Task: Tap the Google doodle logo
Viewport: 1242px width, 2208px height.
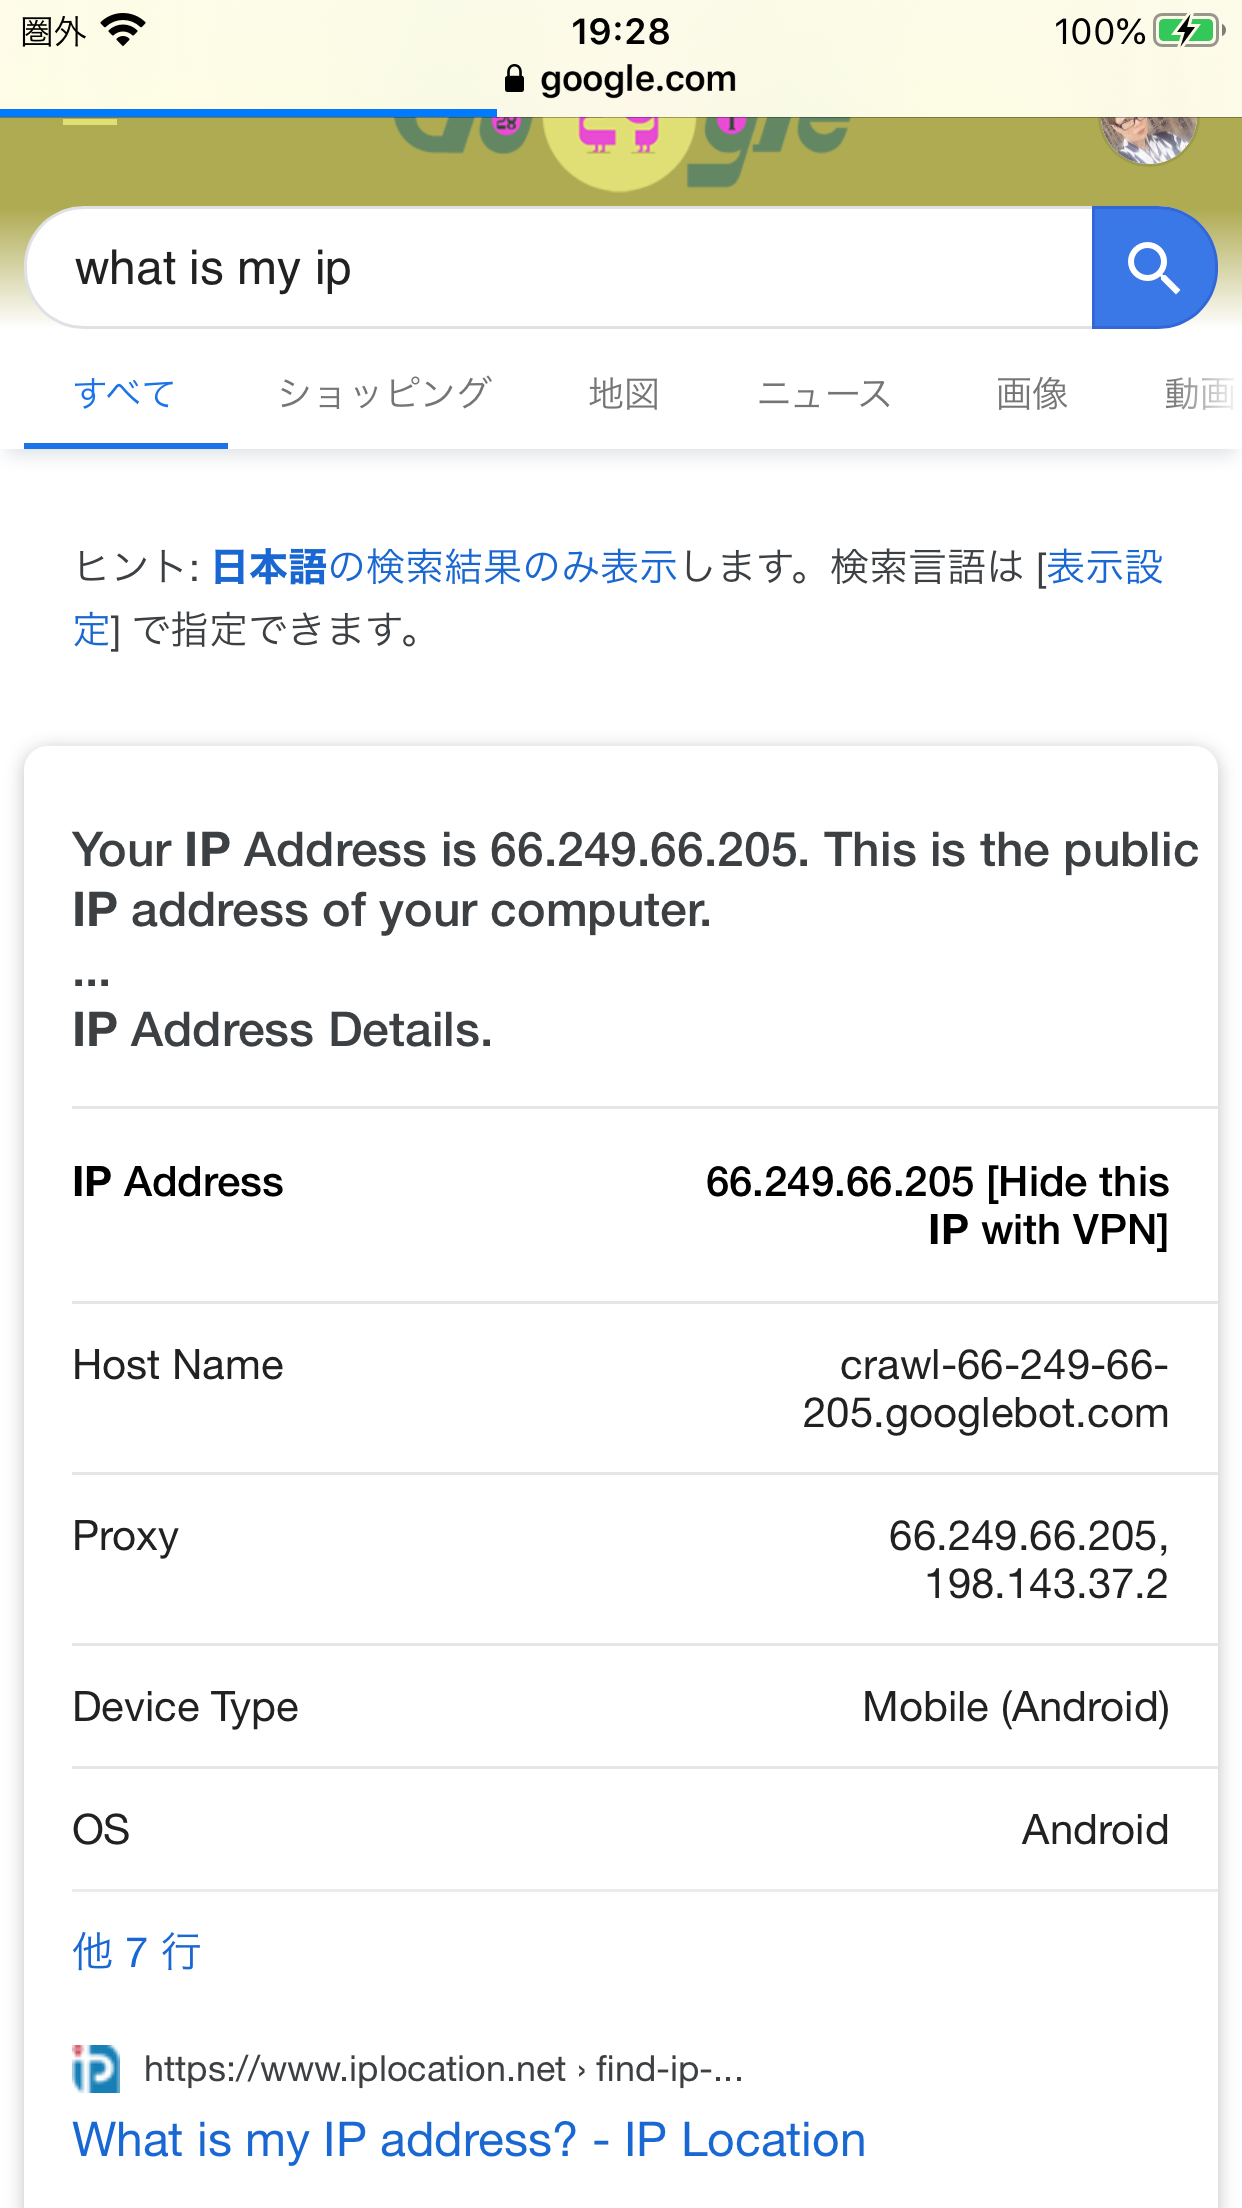Action: click(620, 145)
